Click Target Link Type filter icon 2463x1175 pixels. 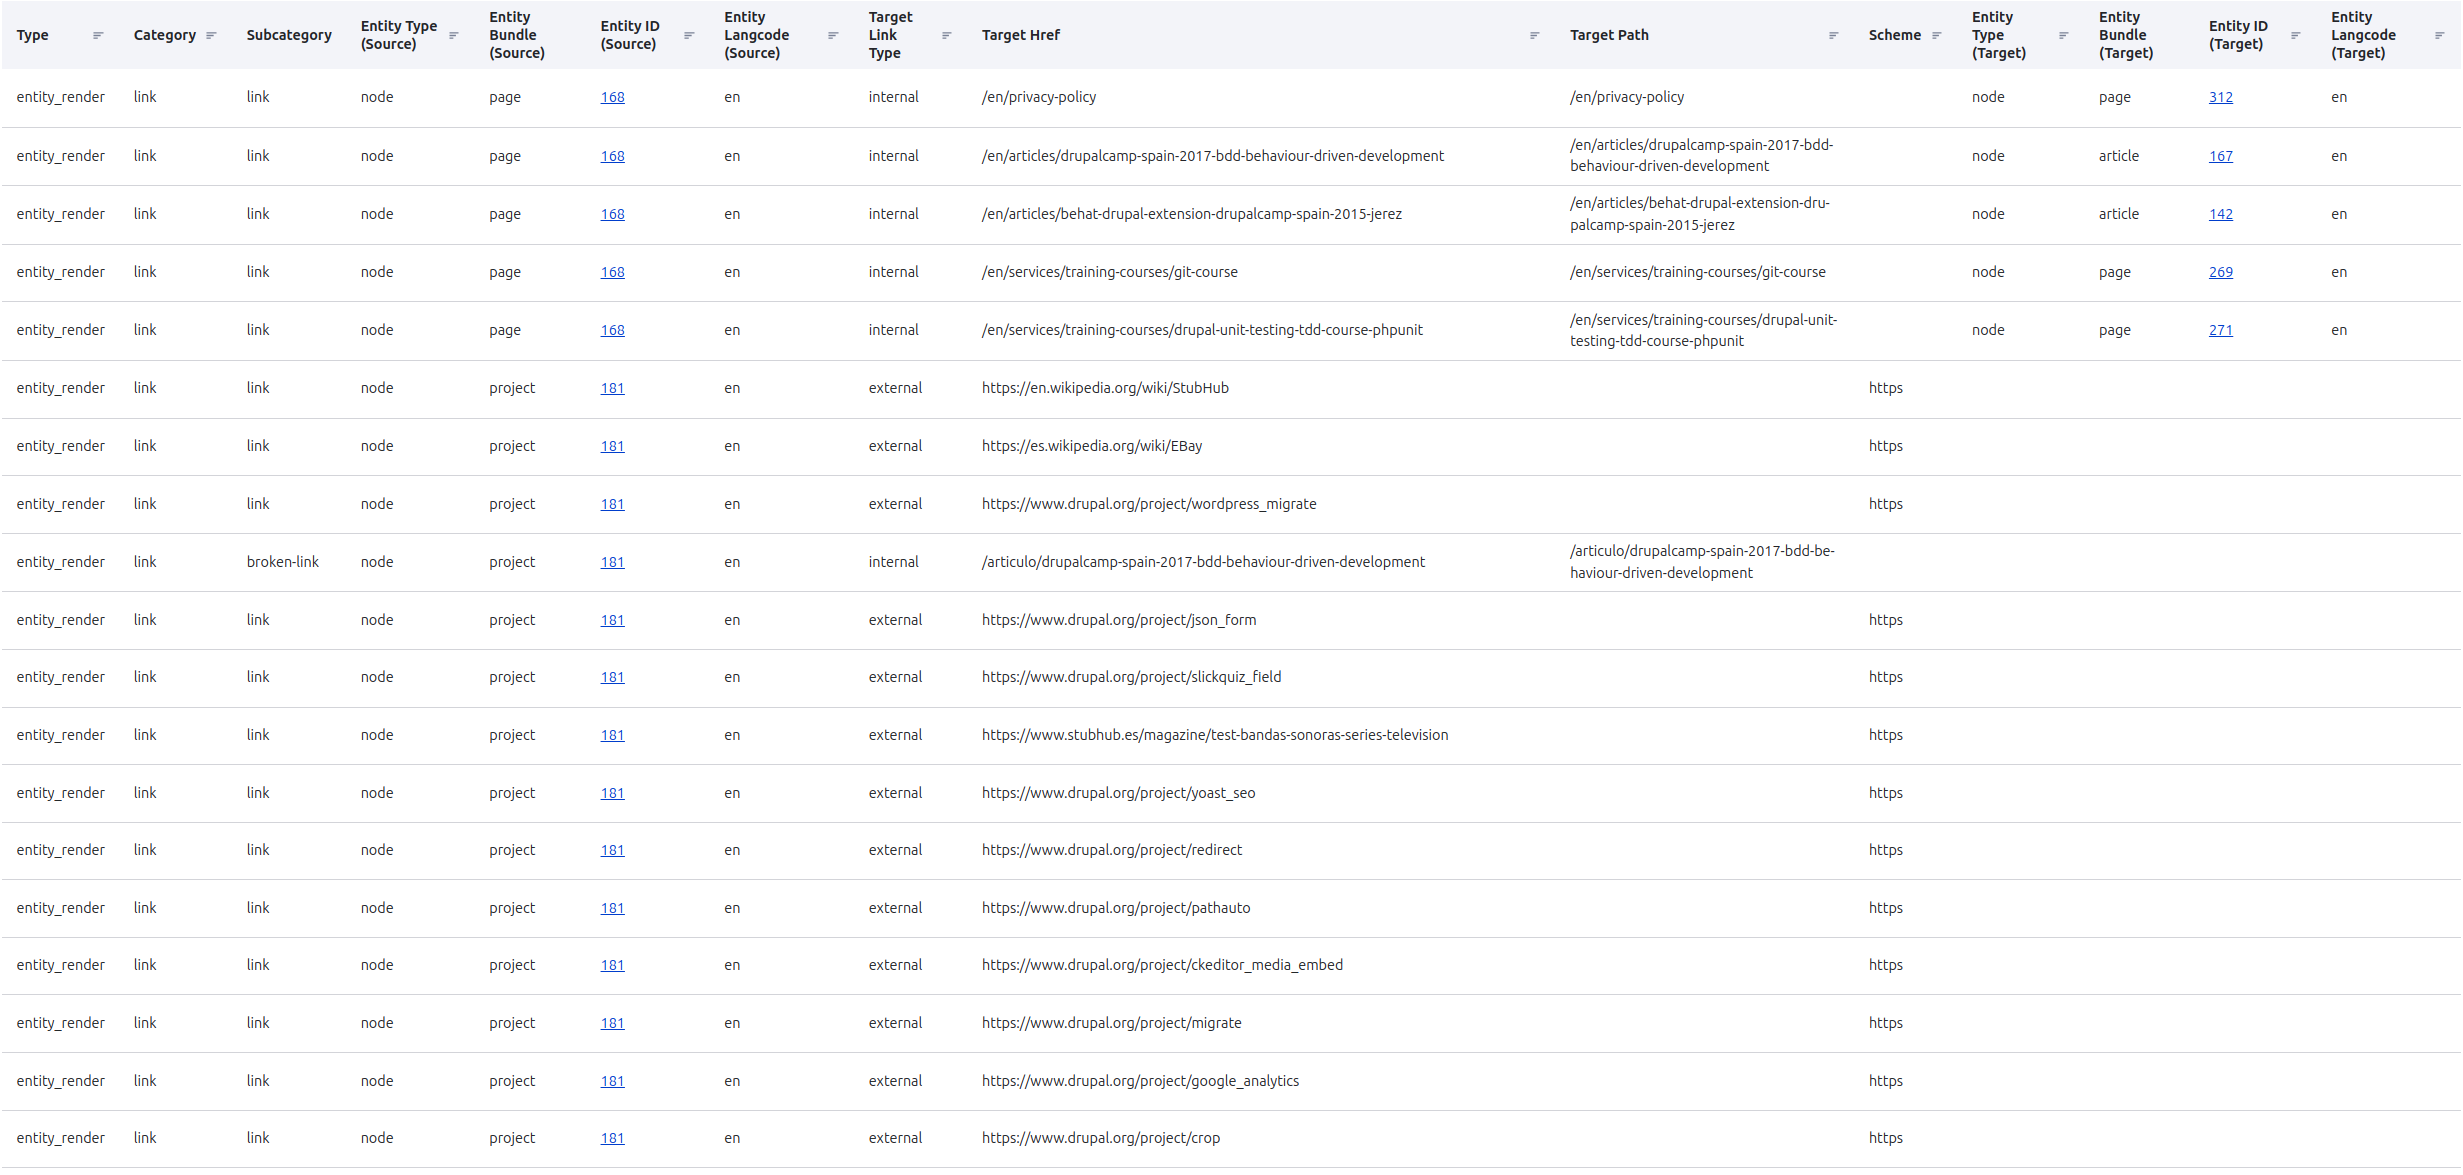(947, 35)
